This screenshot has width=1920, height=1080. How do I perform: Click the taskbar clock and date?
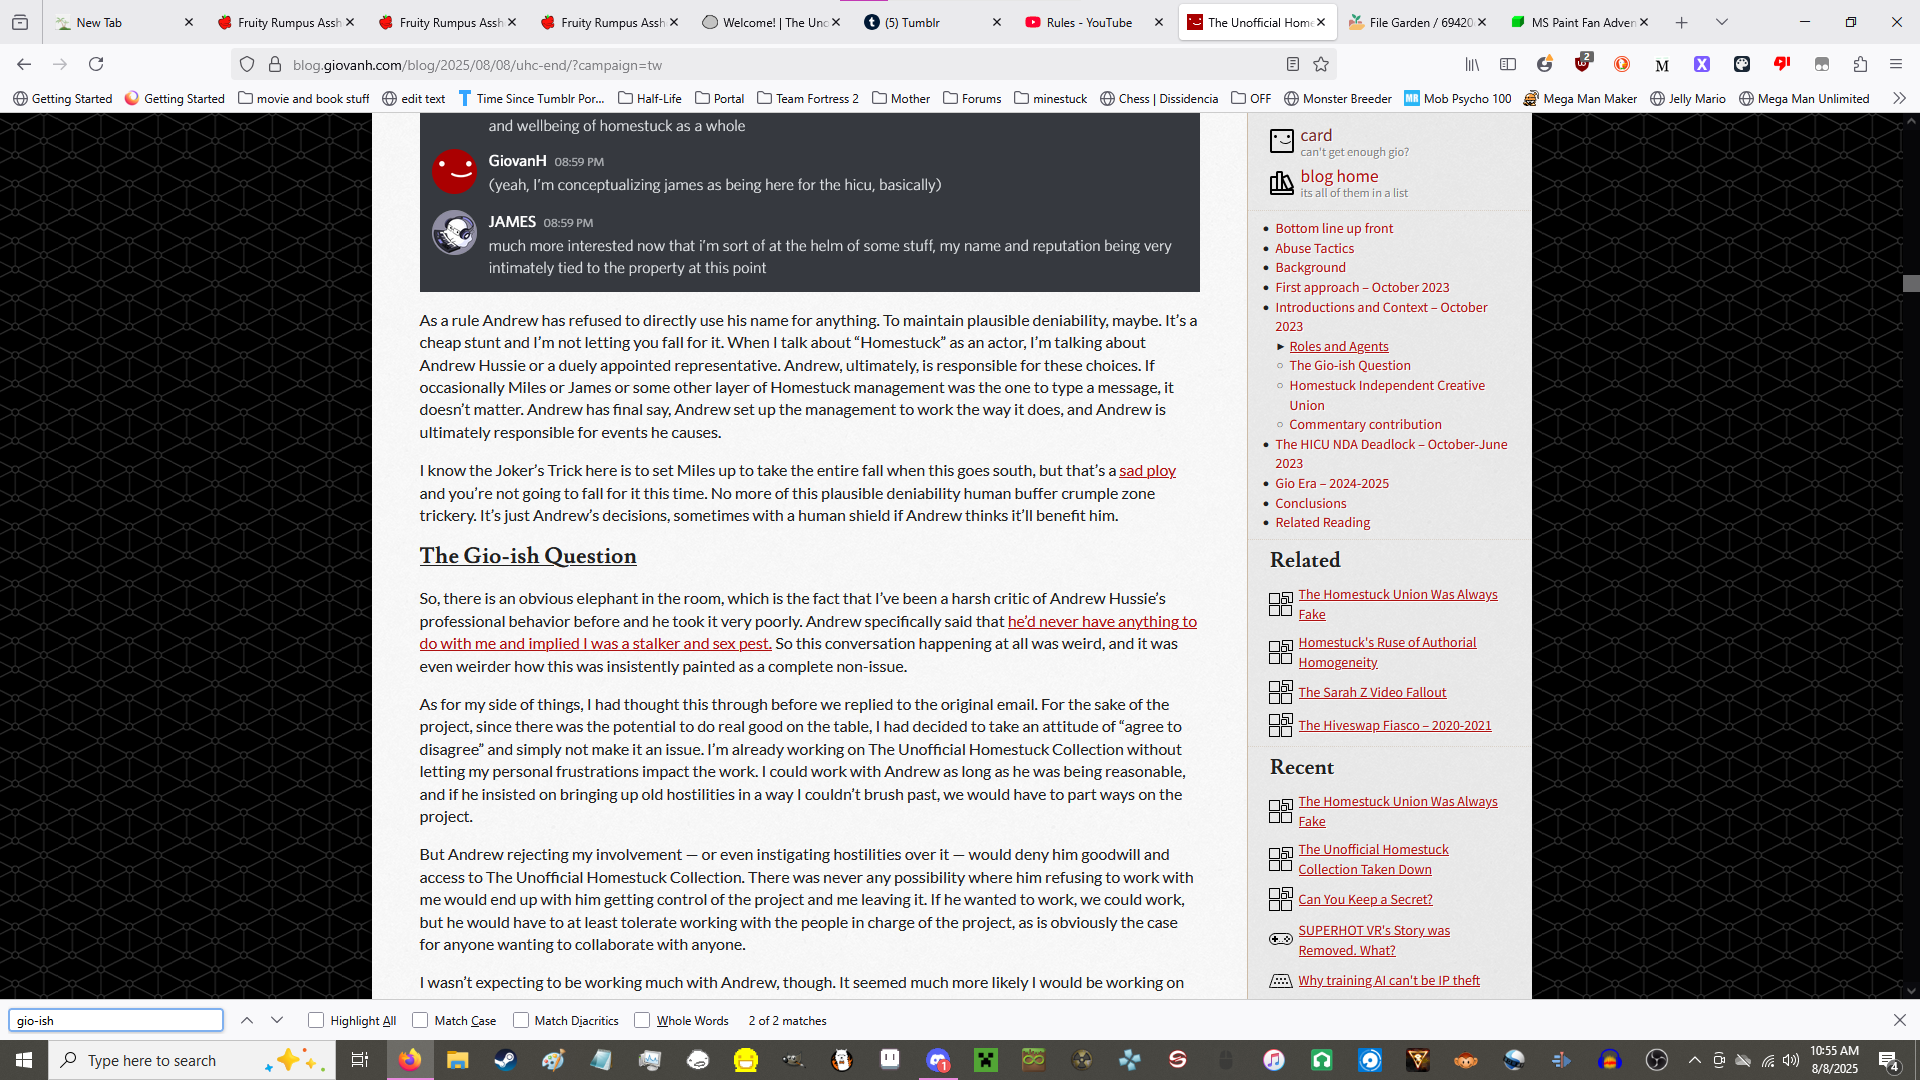click(x=1834, y=1060)
